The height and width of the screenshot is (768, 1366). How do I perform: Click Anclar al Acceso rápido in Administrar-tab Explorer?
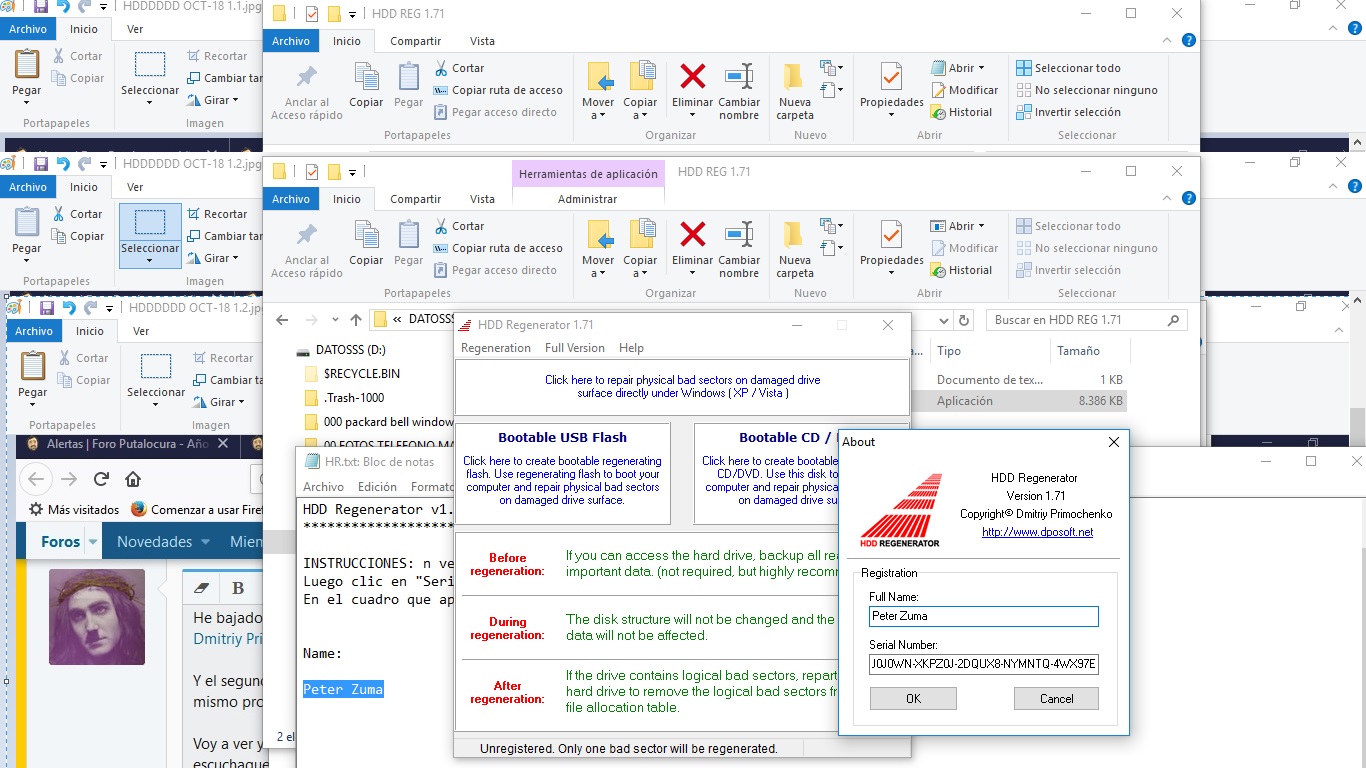[307, 250]
